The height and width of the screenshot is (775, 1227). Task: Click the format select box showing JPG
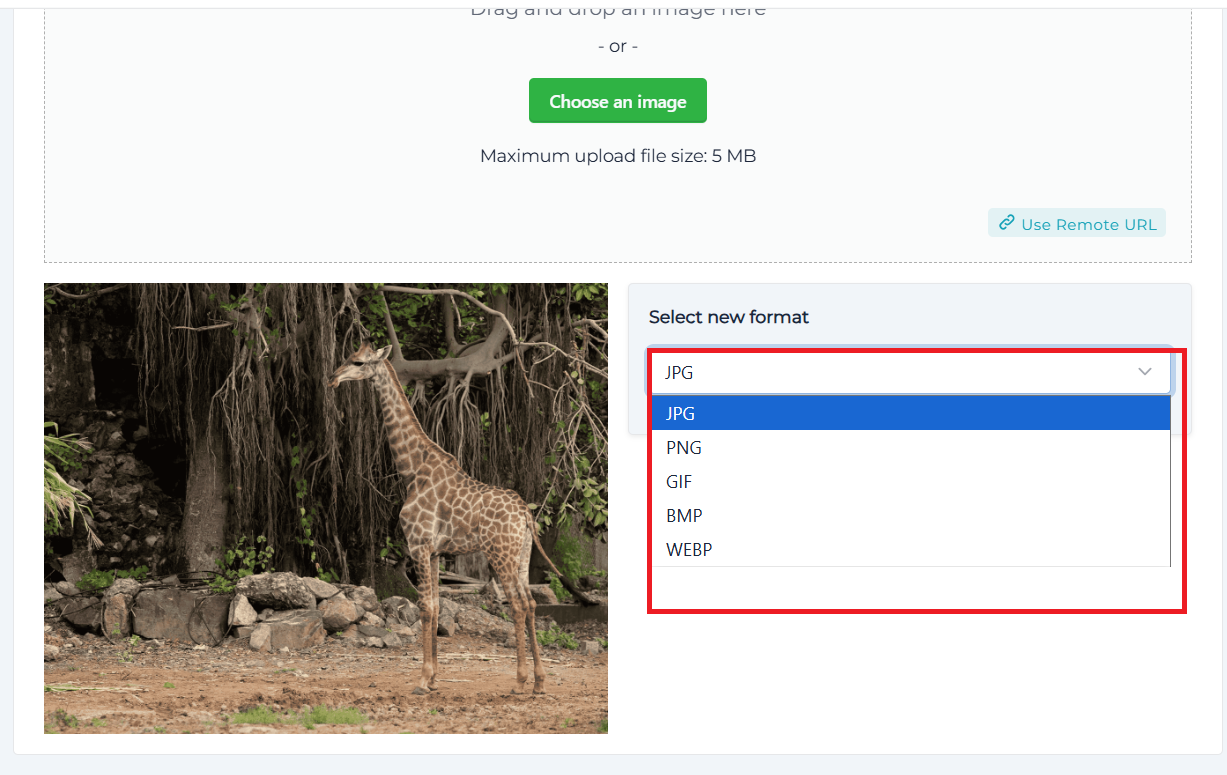pos(910,371)
